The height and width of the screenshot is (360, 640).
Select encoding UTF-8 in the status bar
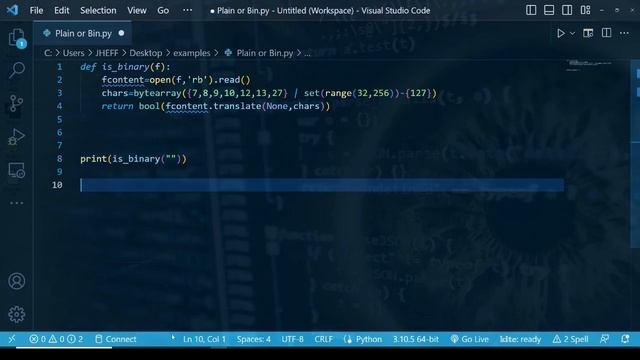coord(292,339)
